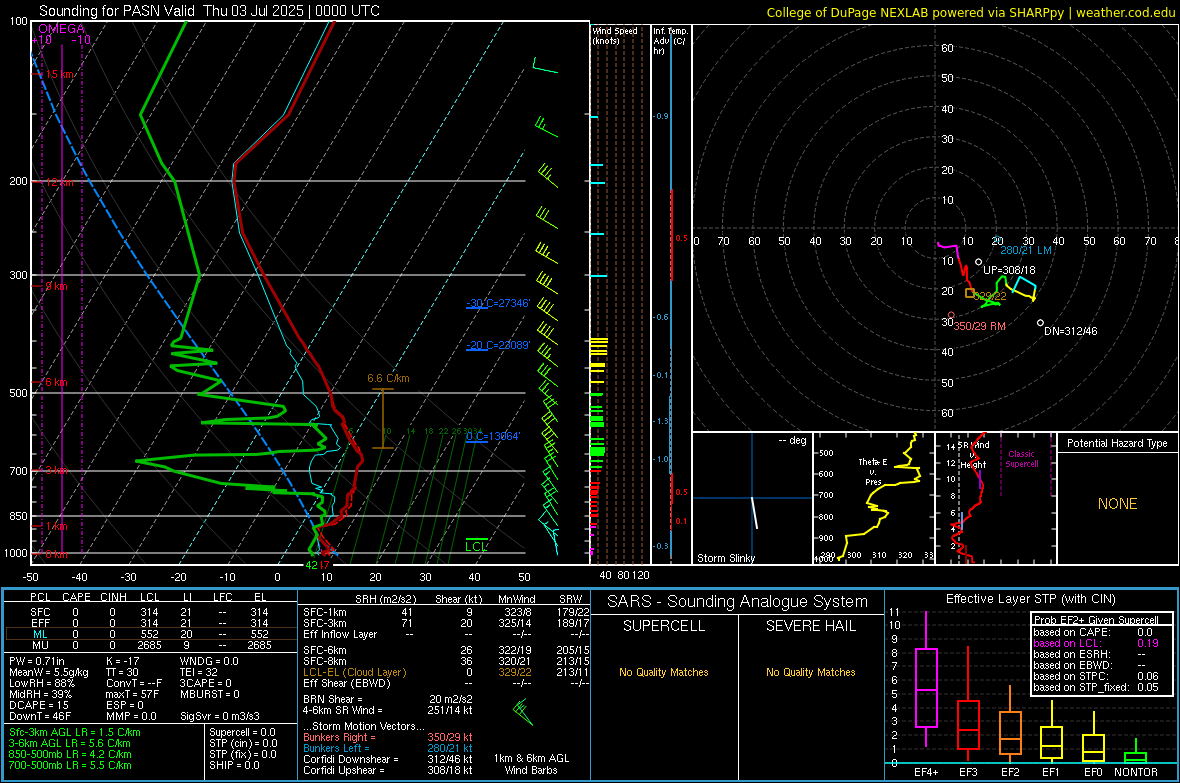
Task: Click the green LCL marker on skew-T
Action: pos(476,546)
